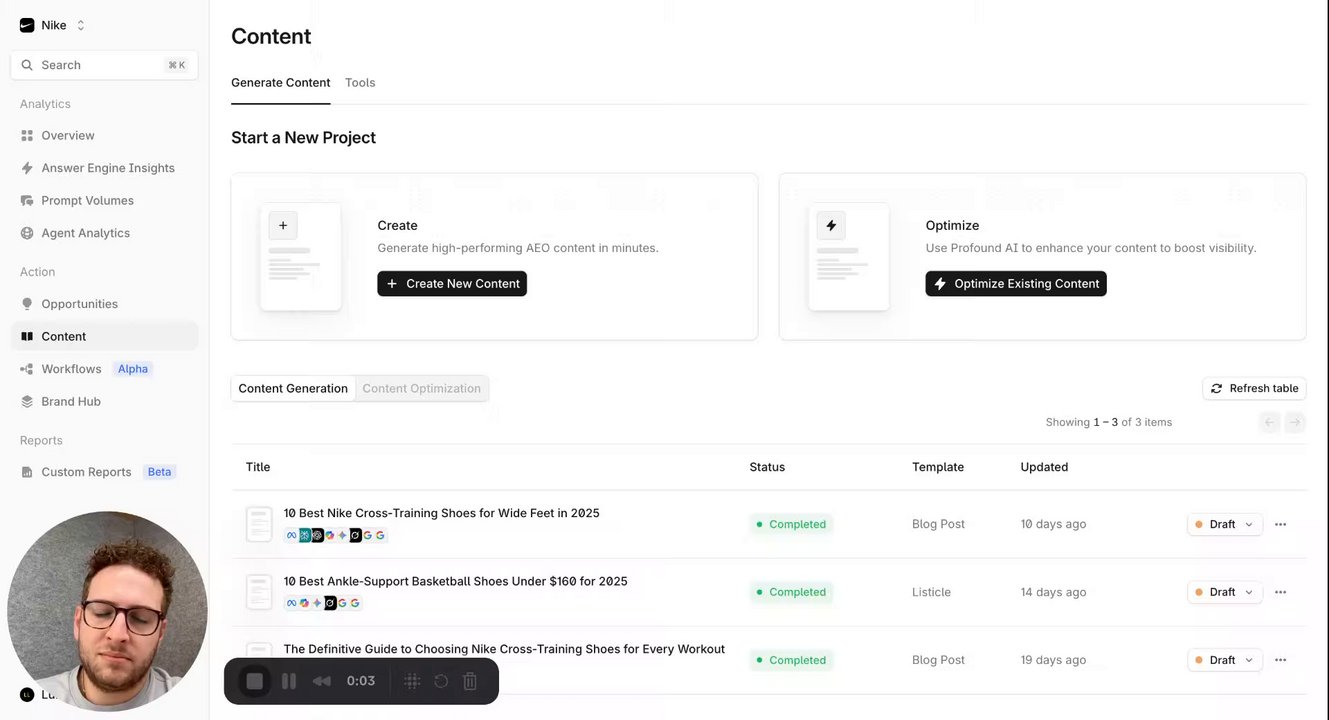The width and height of the screenshot is (1329, 720).
Task: Pause the screen recording
Action: 289,681
